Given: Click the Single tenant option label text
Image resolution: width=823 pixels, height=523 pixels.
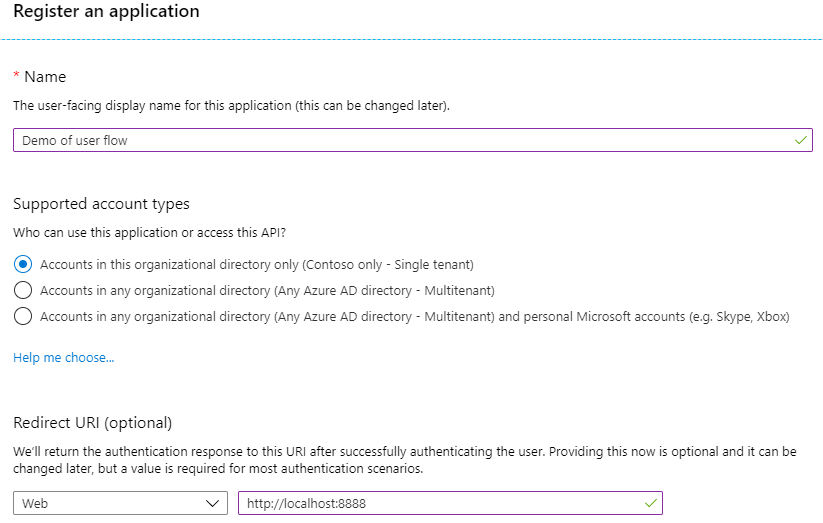Looking at the screenshot, I should (x=257, y=265).
